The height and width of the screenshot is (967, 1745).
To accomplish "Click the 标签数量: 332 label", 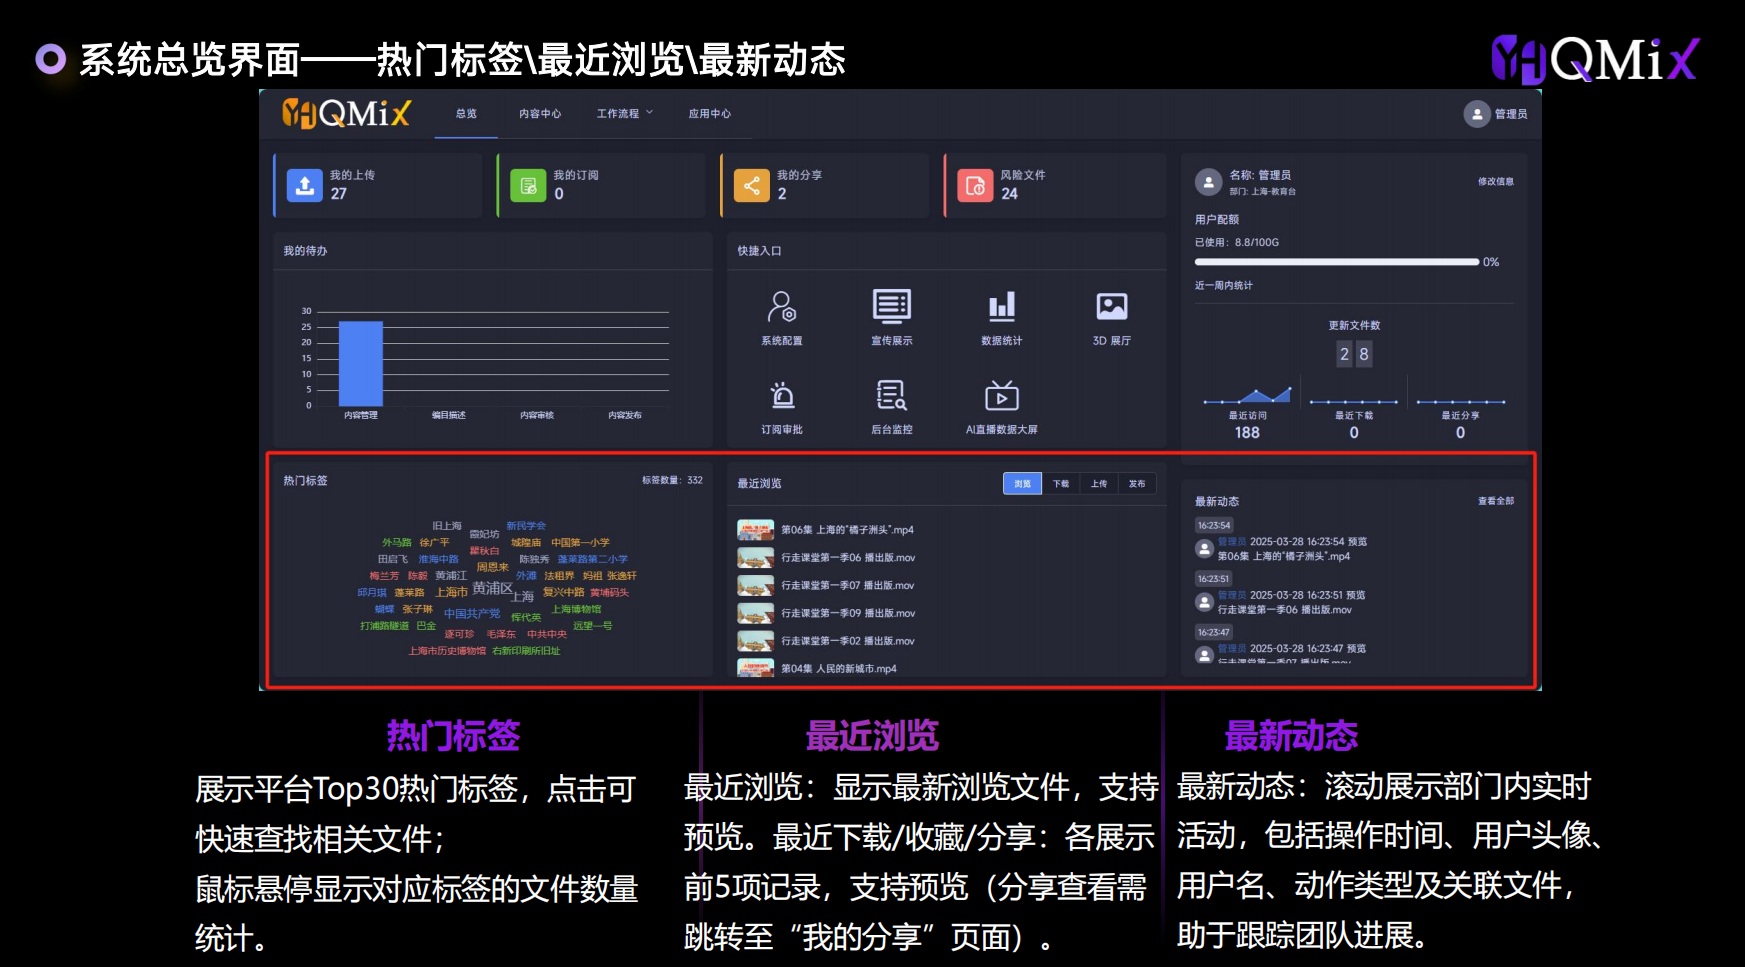I will (x=672, y=481).
